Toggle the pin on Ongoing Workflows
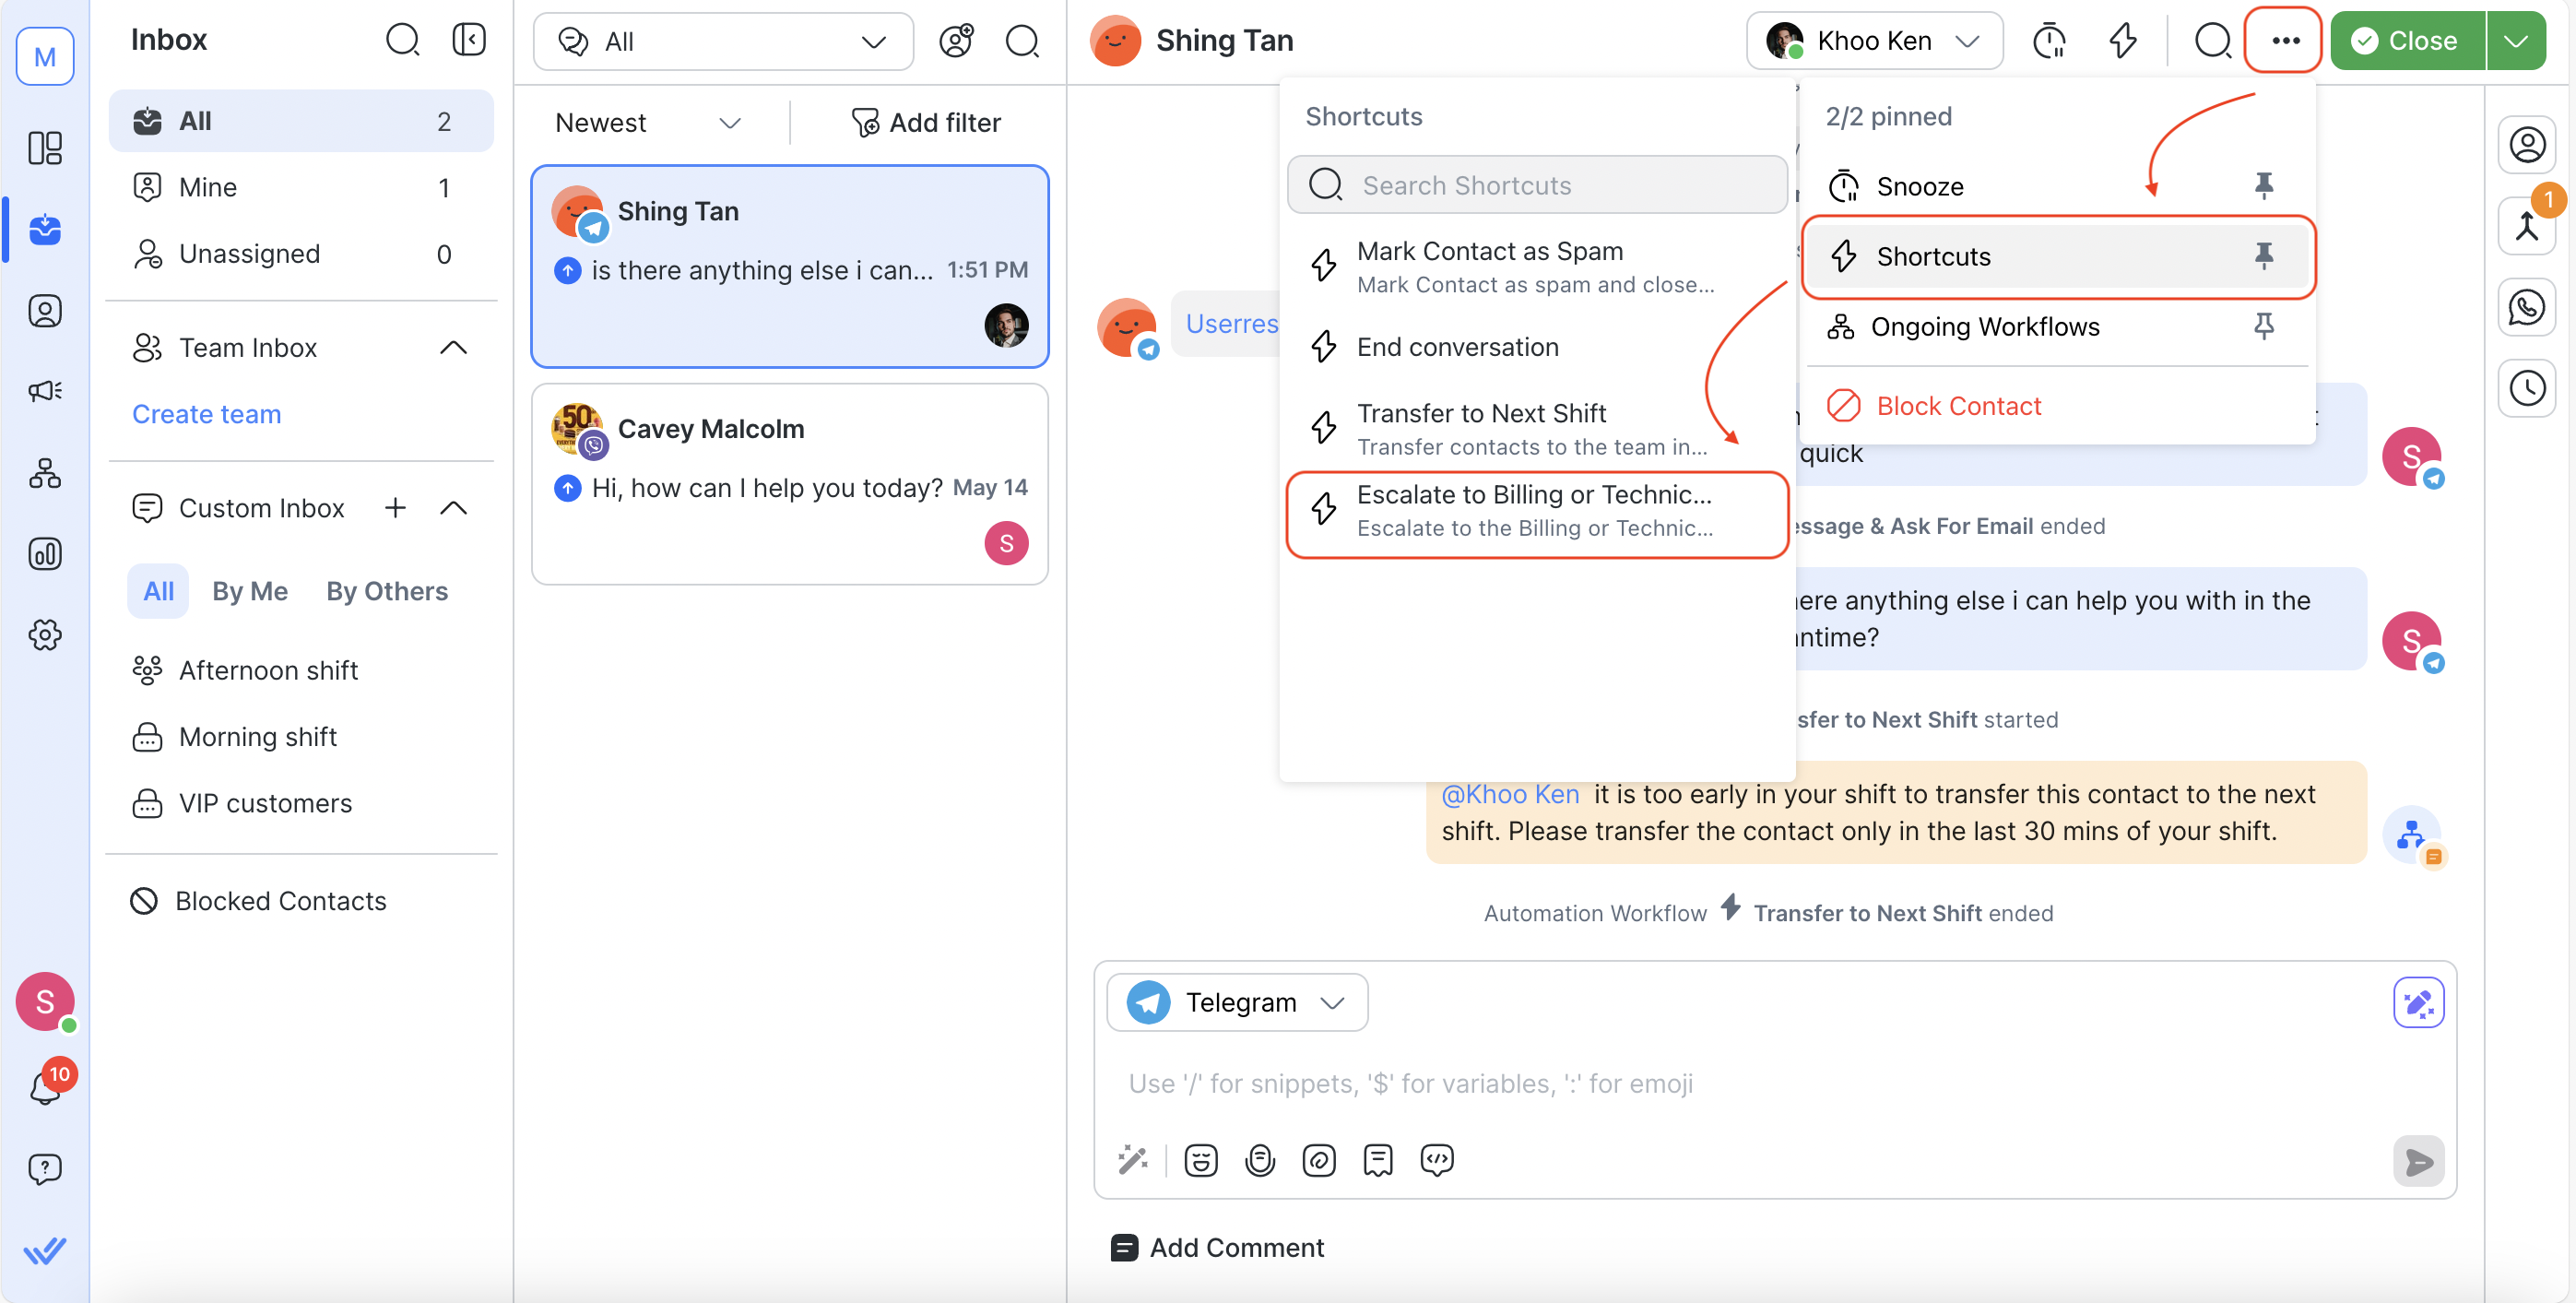Image resolution: width=2576 pixels, height=1303 pixels. coord(2264,326)
